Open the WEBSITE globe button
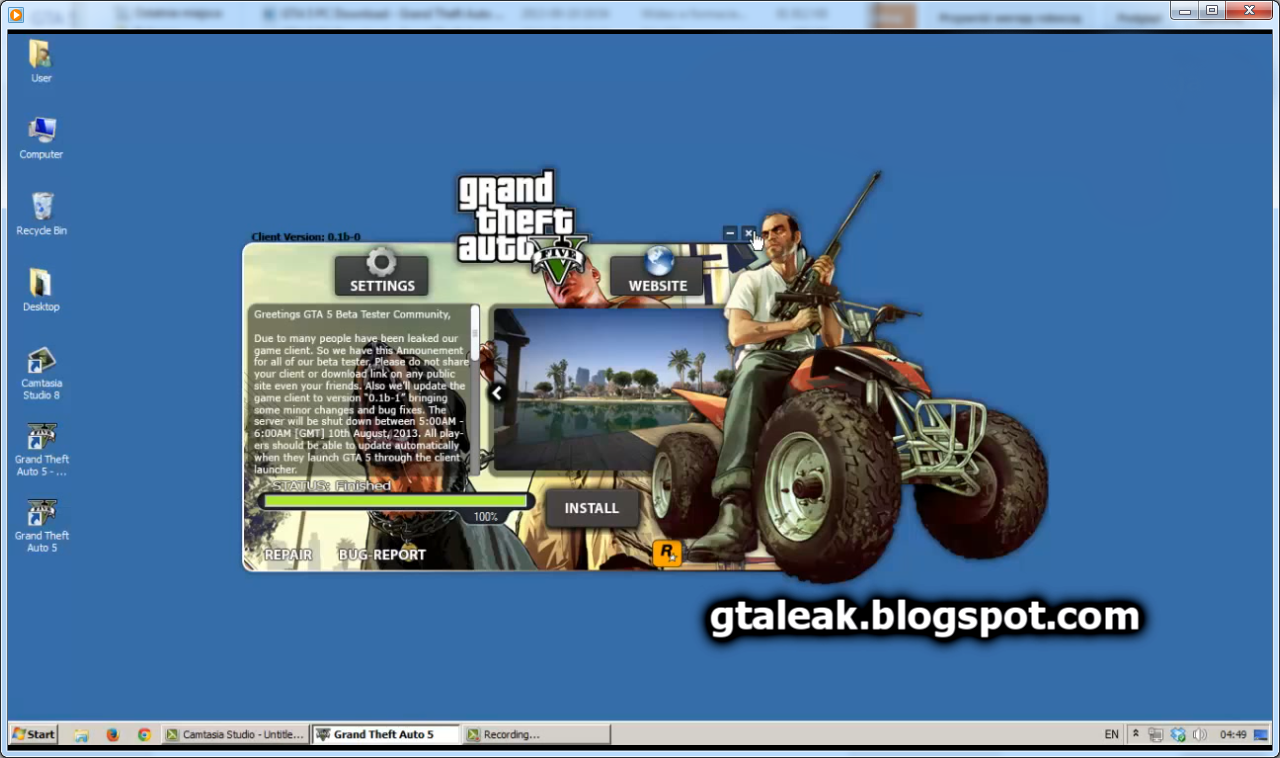 pyautogui.click(x=657, y=273)
